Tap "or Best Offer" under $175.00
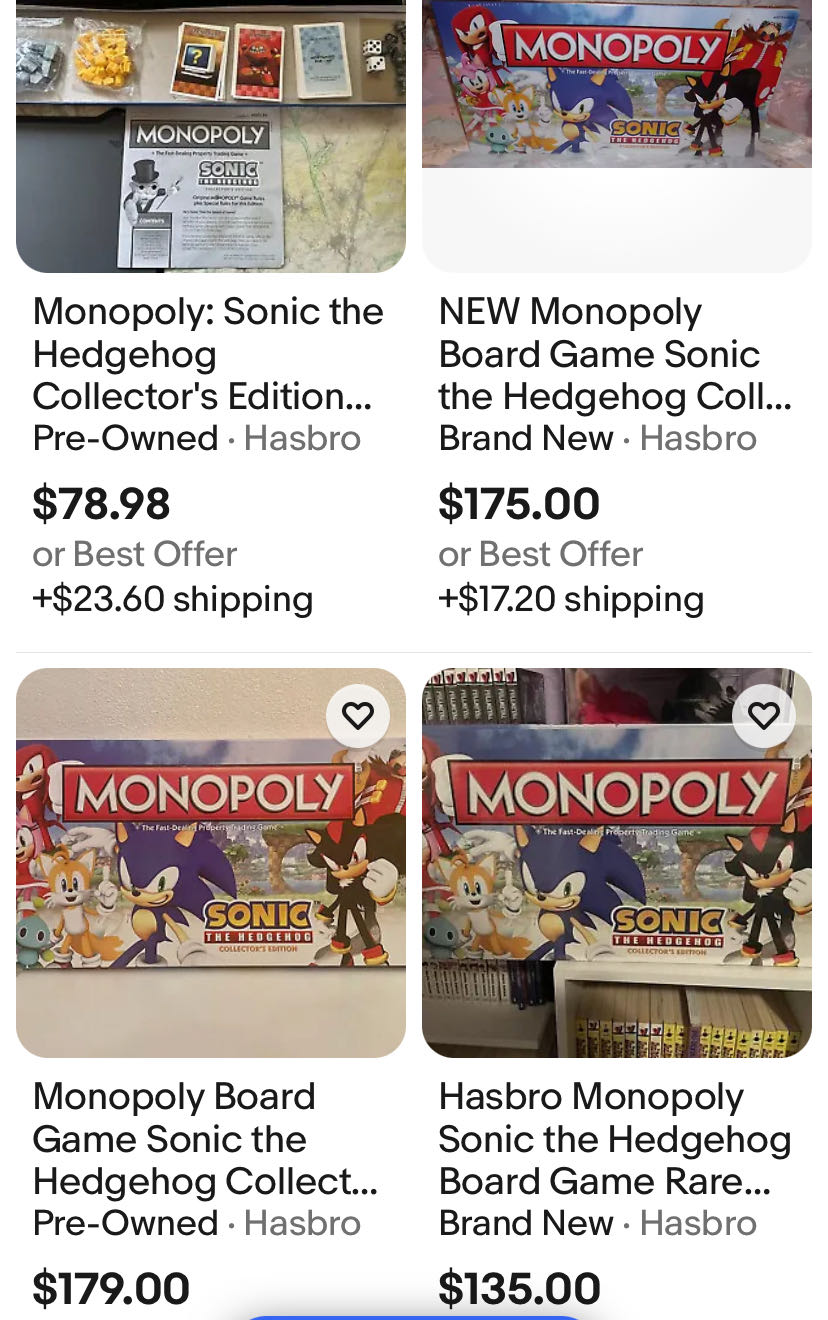This screenshot has width=828, height=1320. [540, 553]
